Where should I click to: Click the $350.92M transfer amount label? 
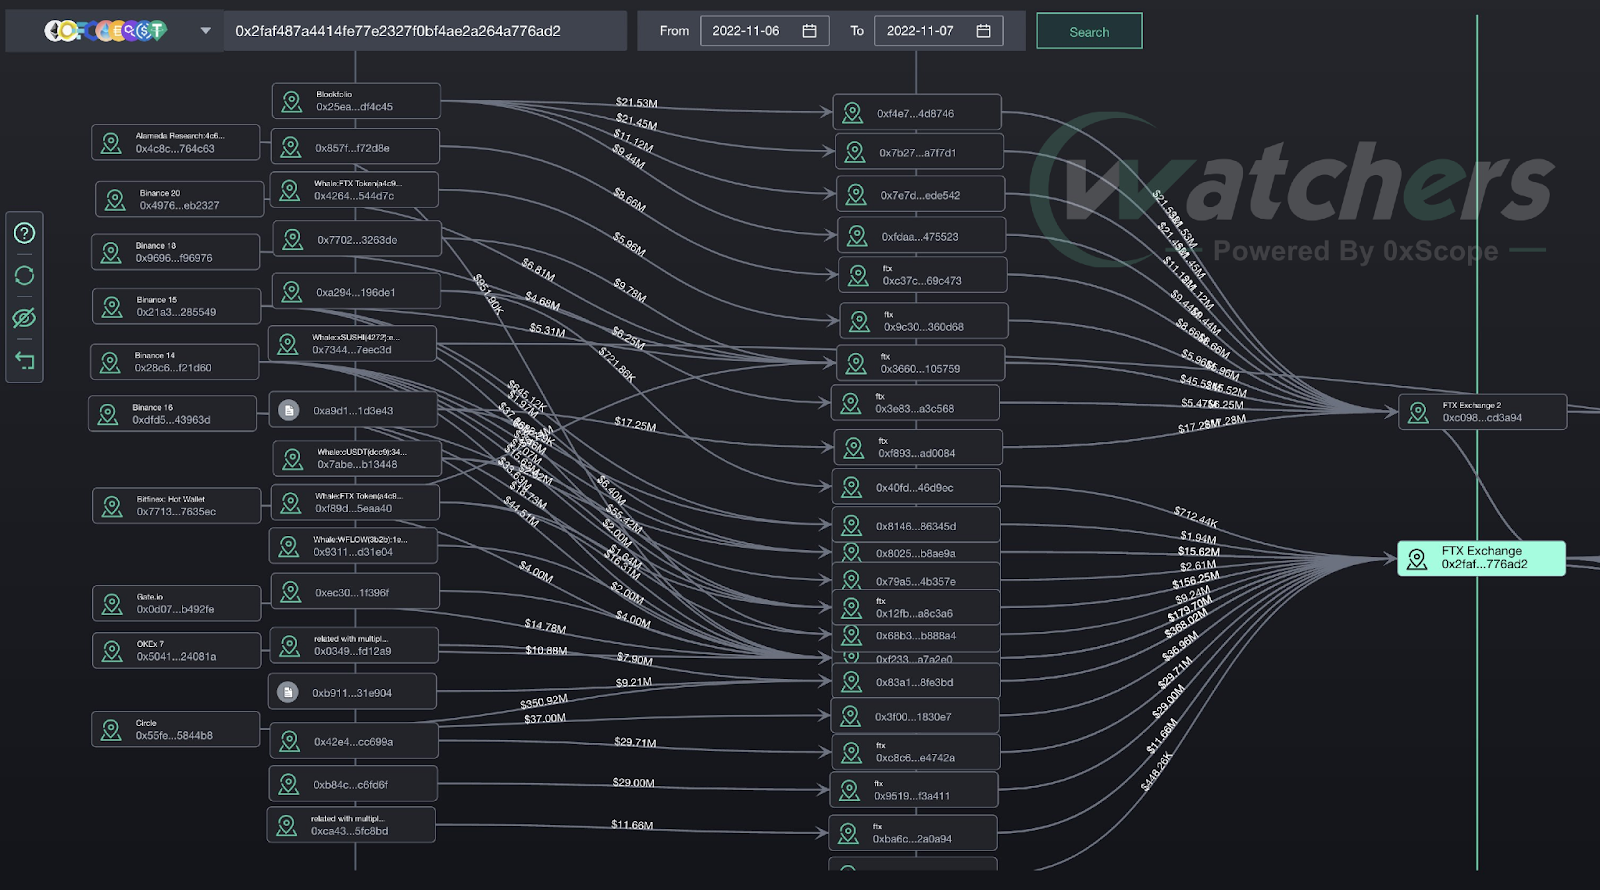(544, 701)
